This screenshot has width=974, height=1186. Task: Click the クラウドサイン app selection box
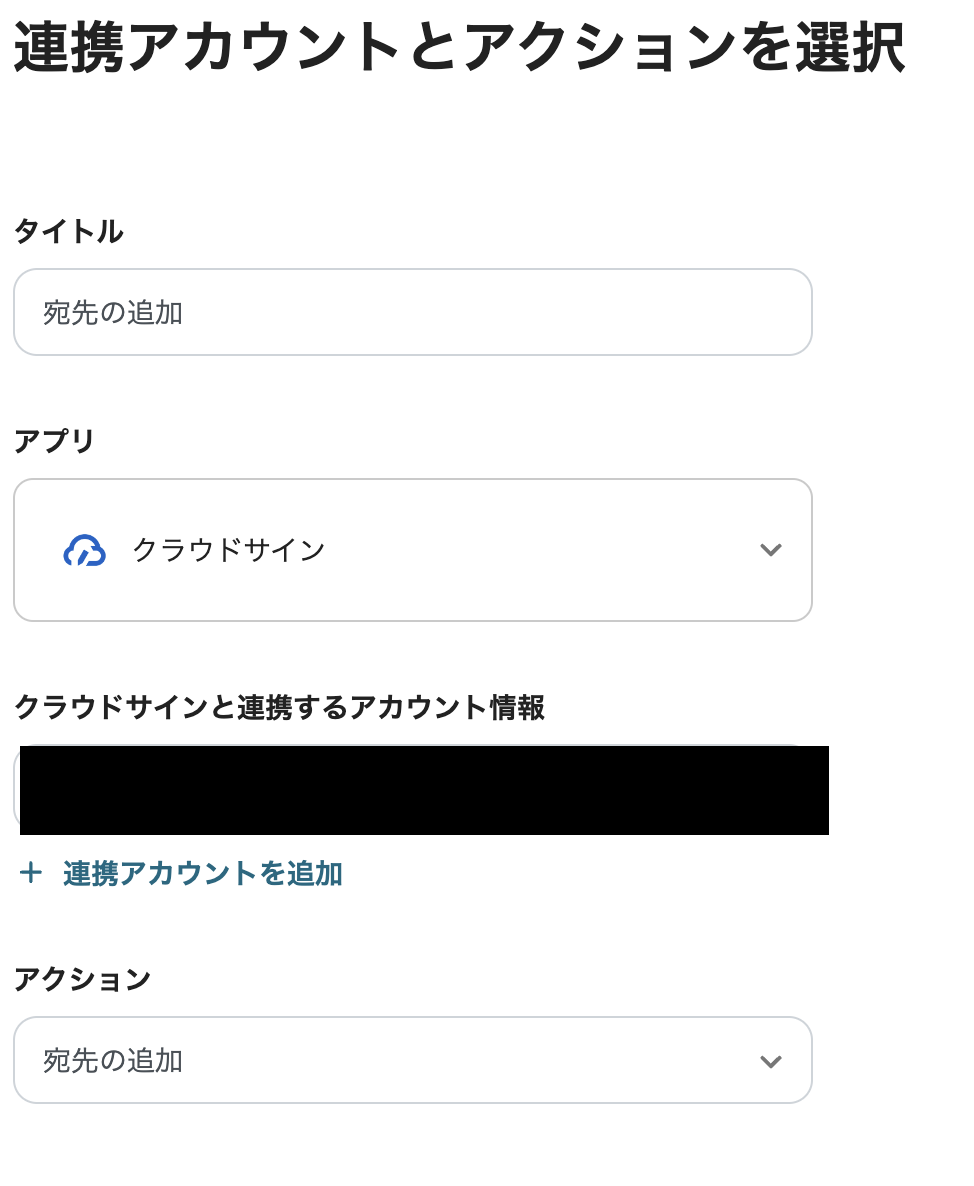(x=412, y=549)
